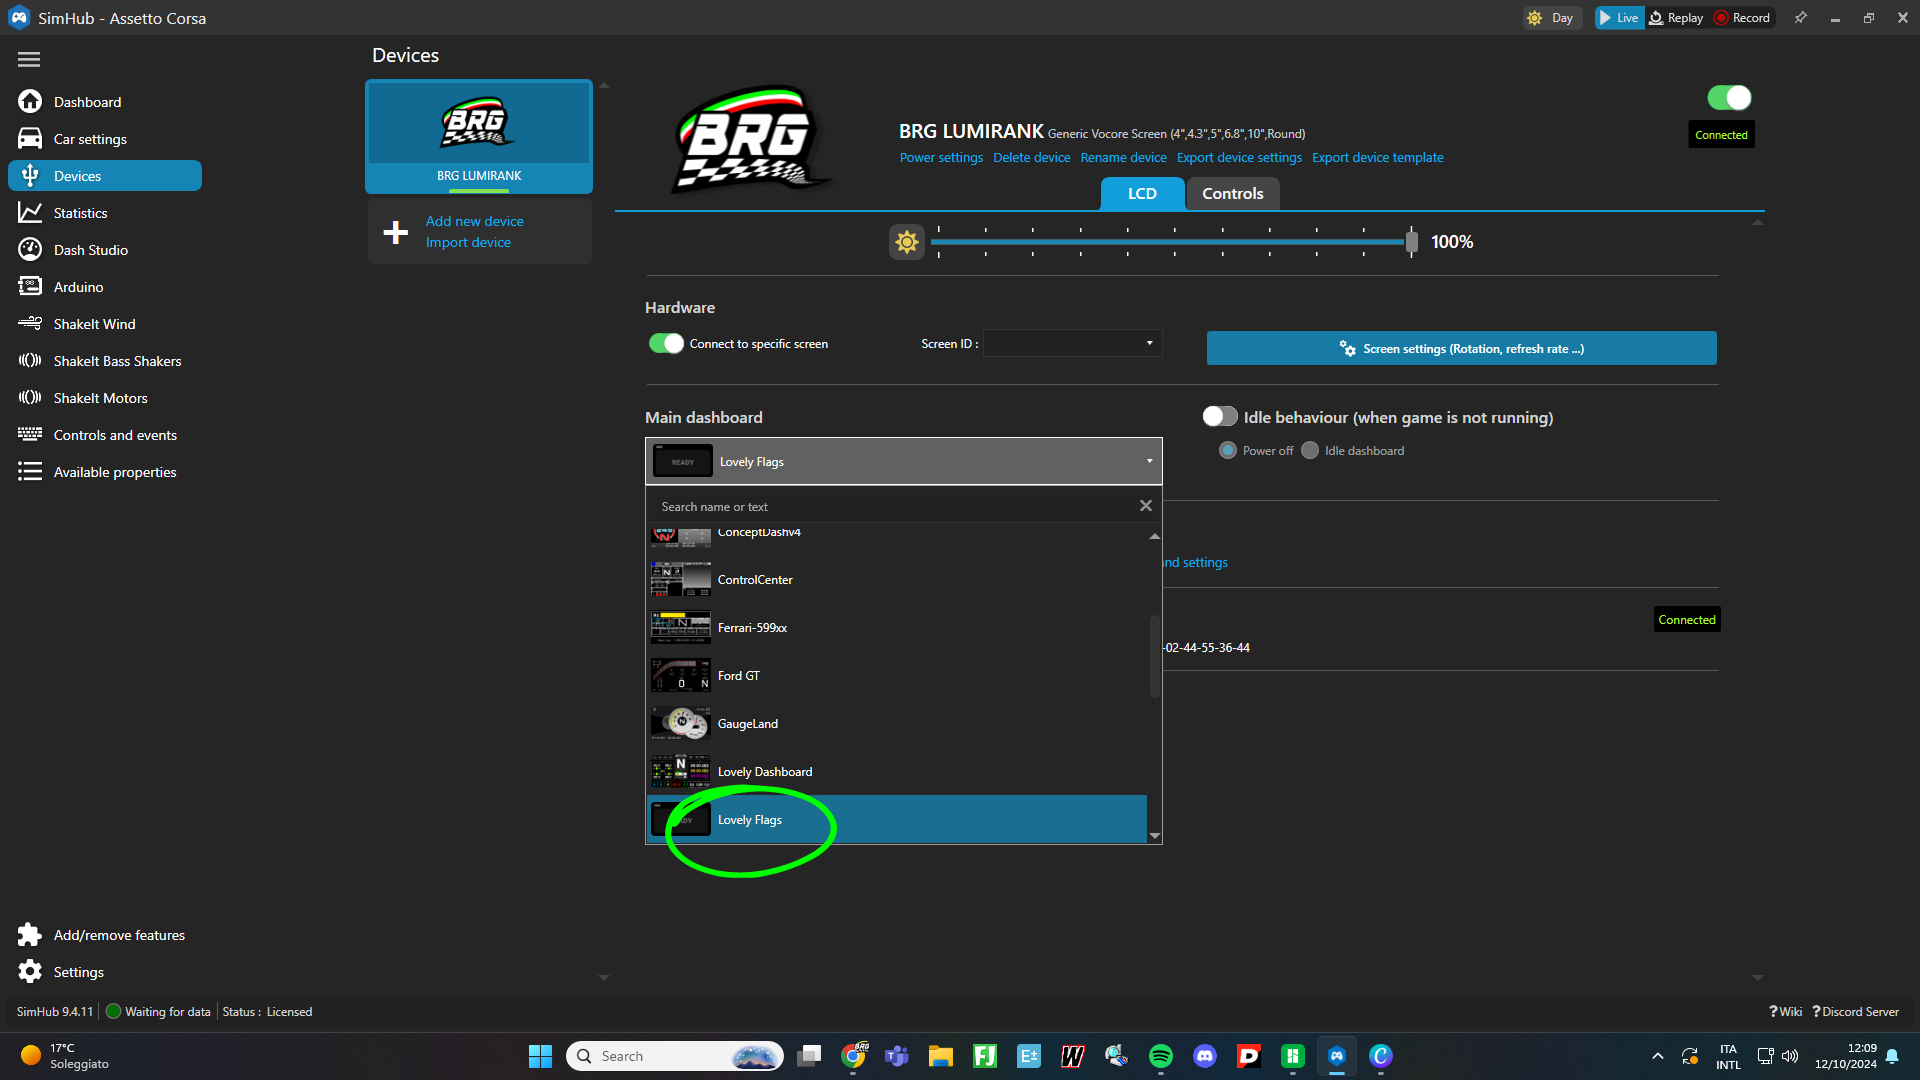This screenshot has width=1920, height=1080.
Task: Switch to the Controls tab
Action: tap(1232, 194)
